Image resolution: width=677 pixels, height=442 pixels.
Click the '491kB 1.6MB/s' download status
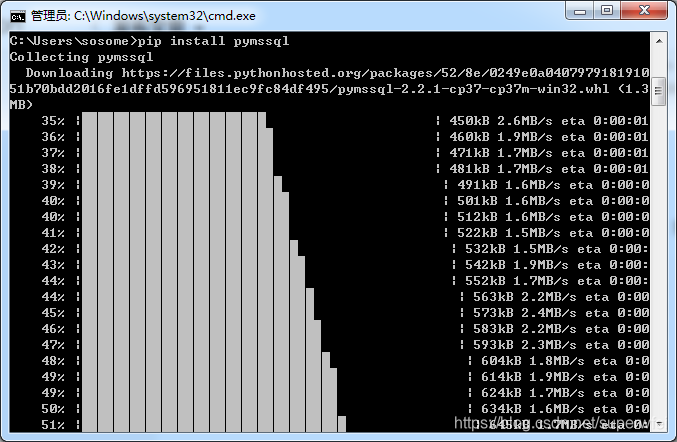coord(509,185)
